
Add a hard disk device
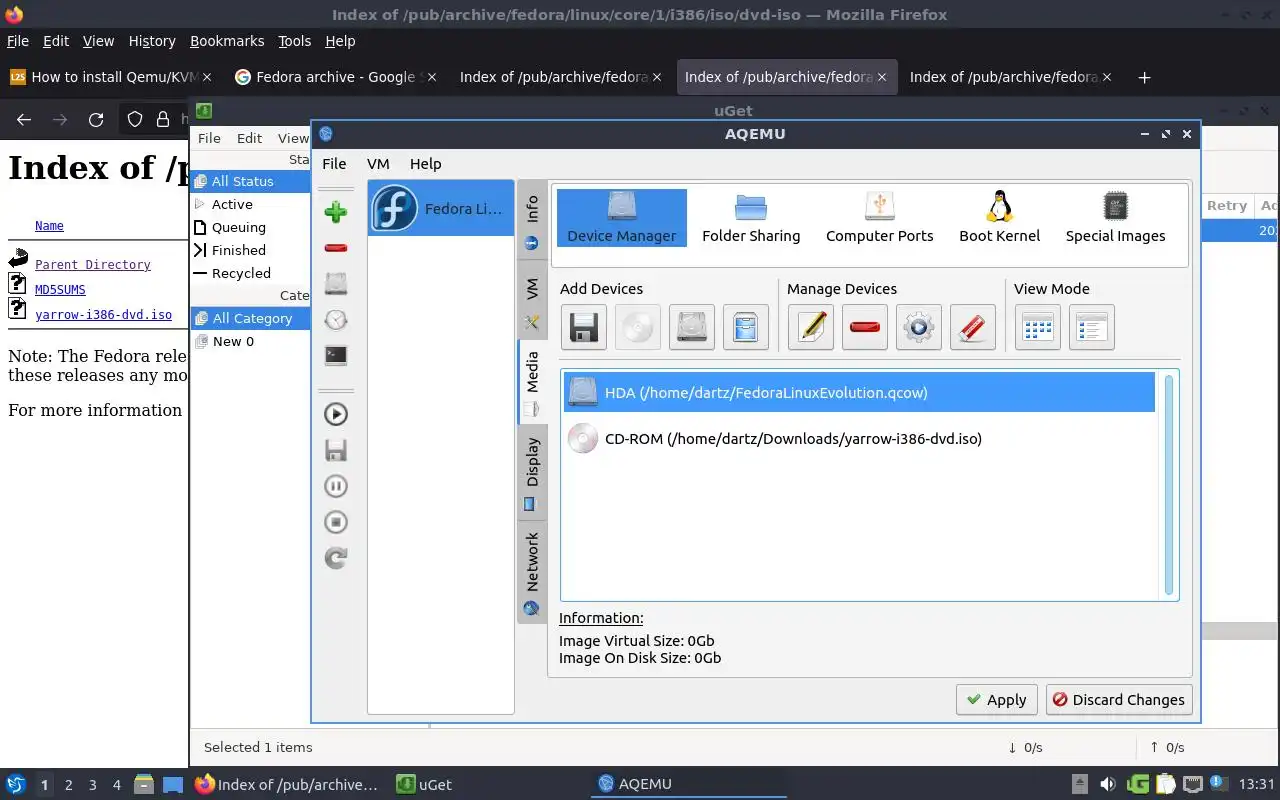[692, 327]
